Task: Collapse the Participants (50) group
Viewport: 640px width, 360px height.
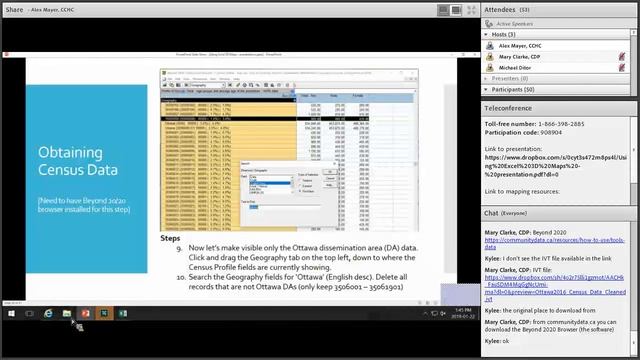Action: click(486, 89)
